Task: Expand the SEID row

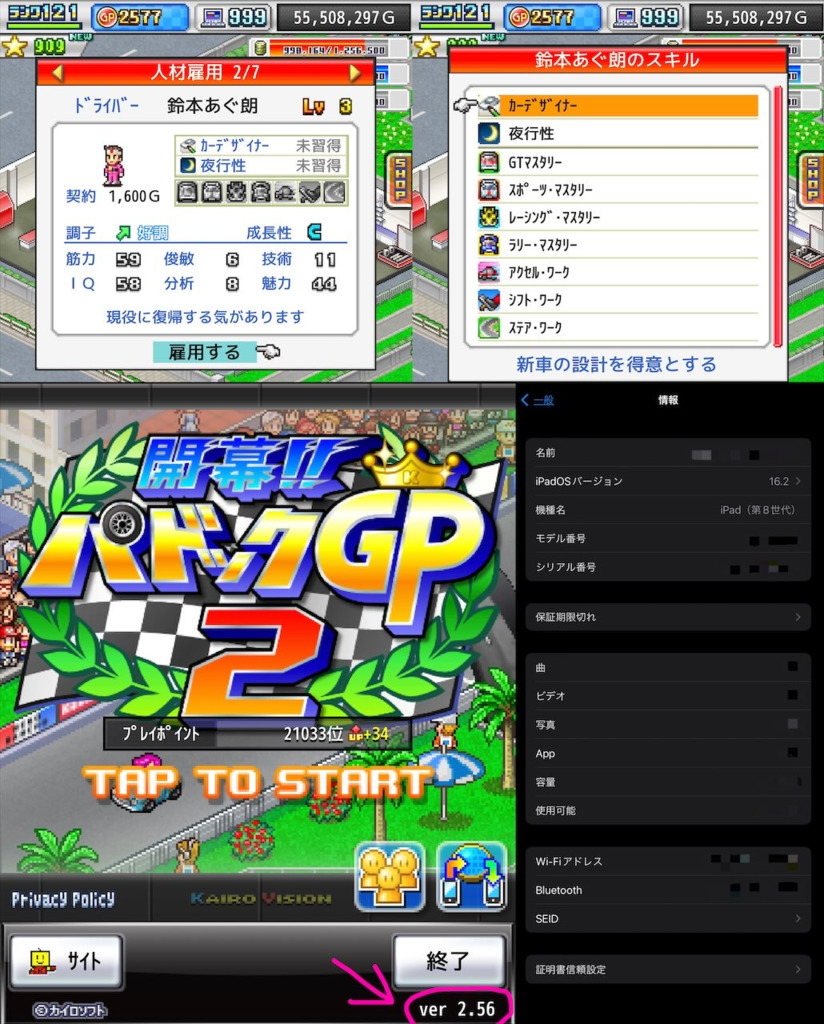Action: pyautogui.click(x=668, y=919)
